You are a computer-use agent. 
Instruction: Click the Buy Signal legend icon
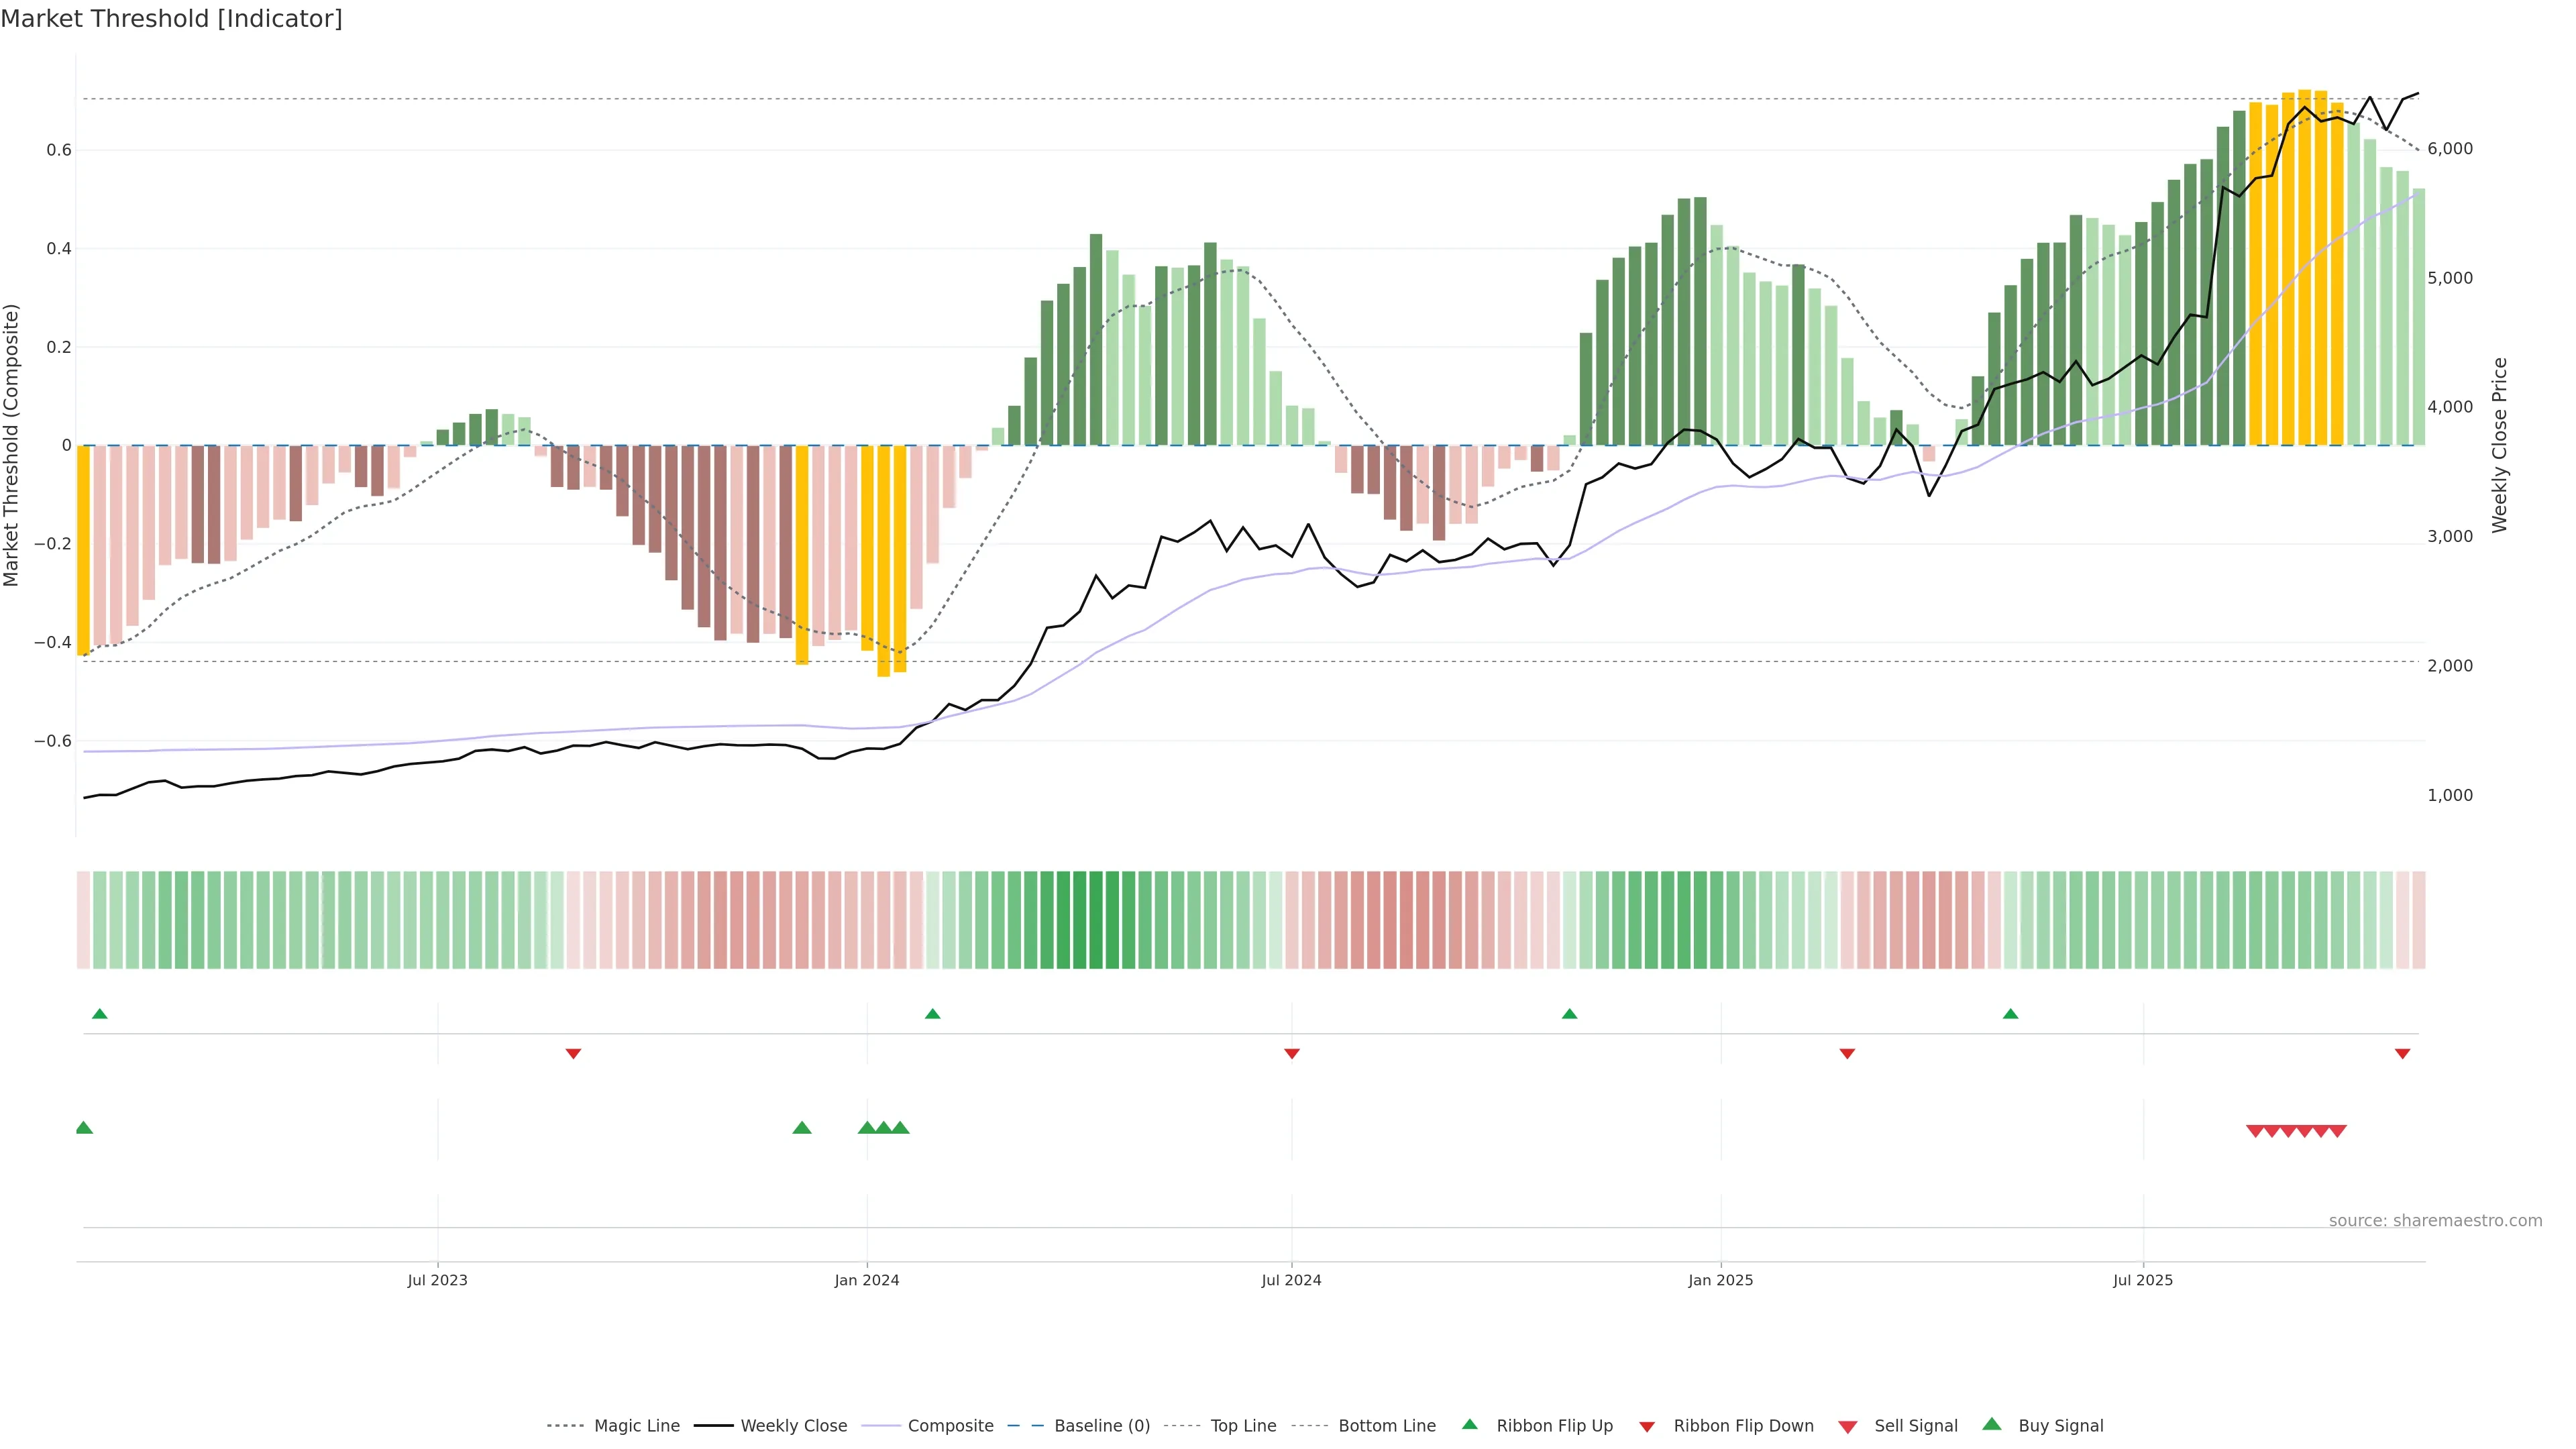click(1991, 1424)
